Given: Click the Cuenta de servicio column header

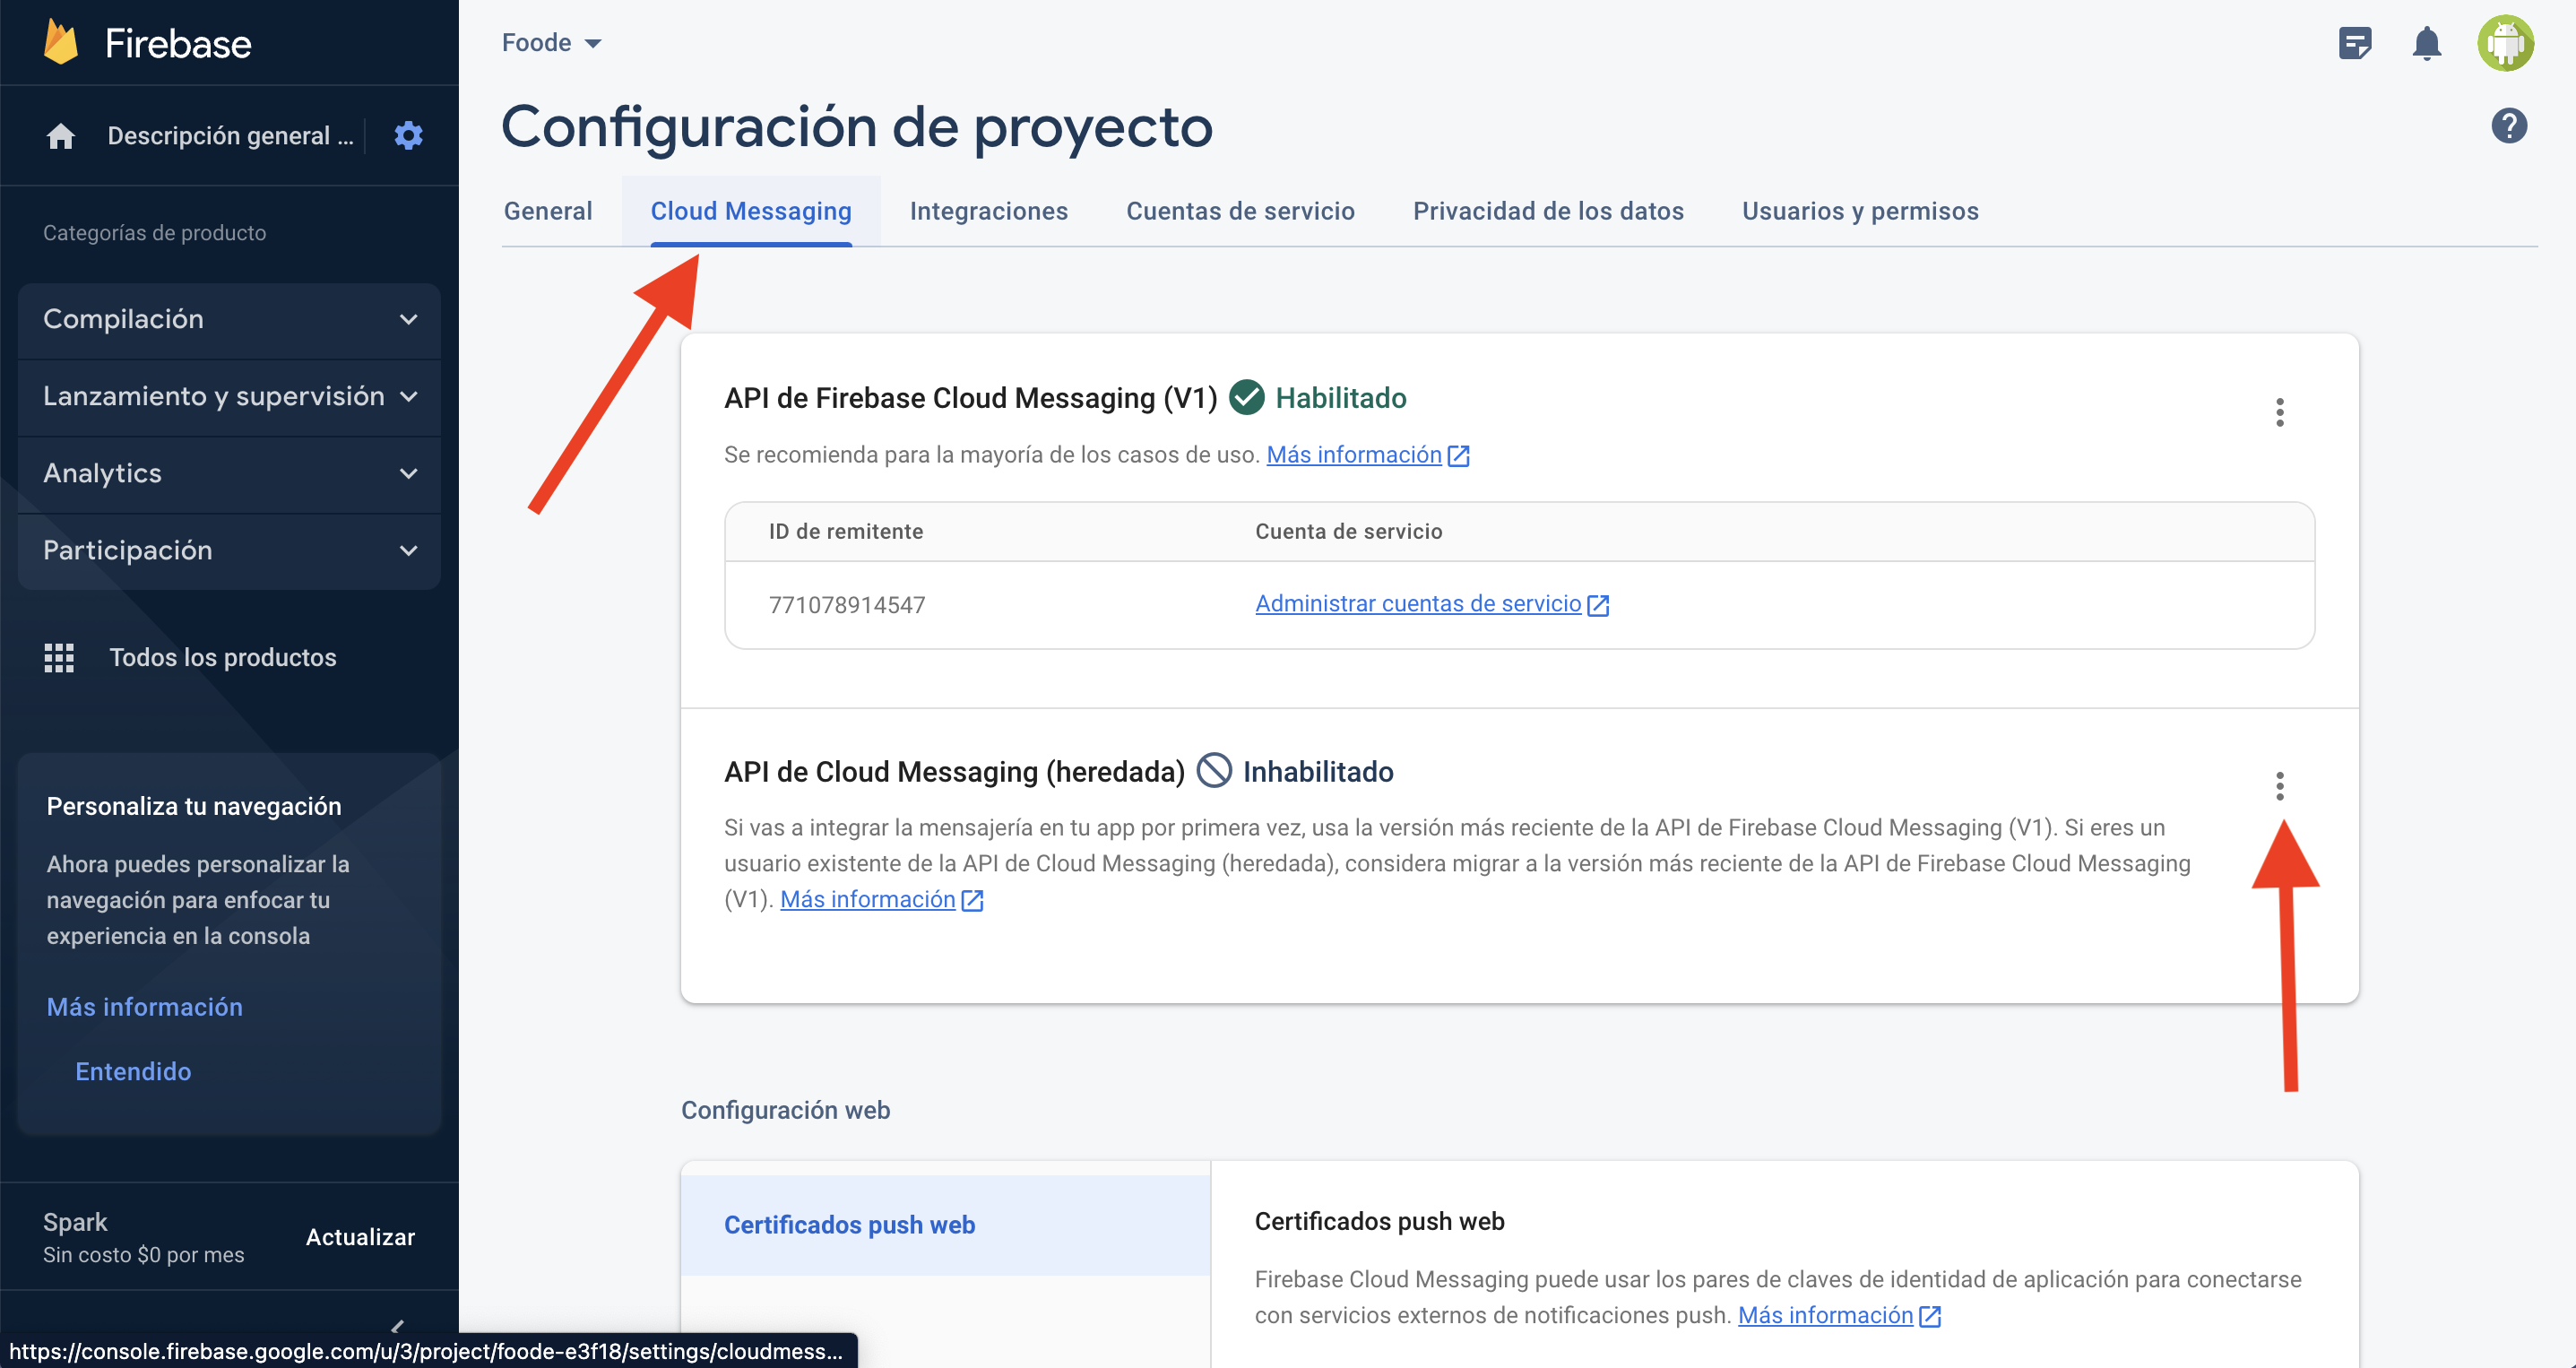Looking at the screenshot, I should click(1348, 531).
